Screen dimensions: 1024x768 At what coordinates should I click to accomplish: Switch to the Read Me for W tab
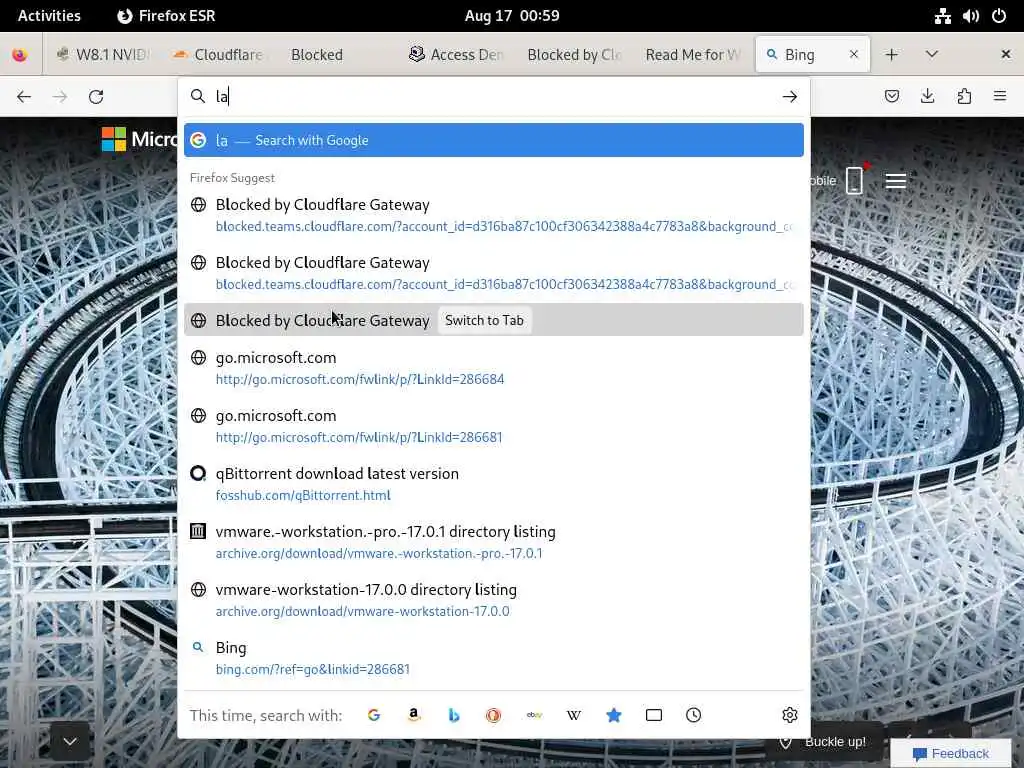692,55
